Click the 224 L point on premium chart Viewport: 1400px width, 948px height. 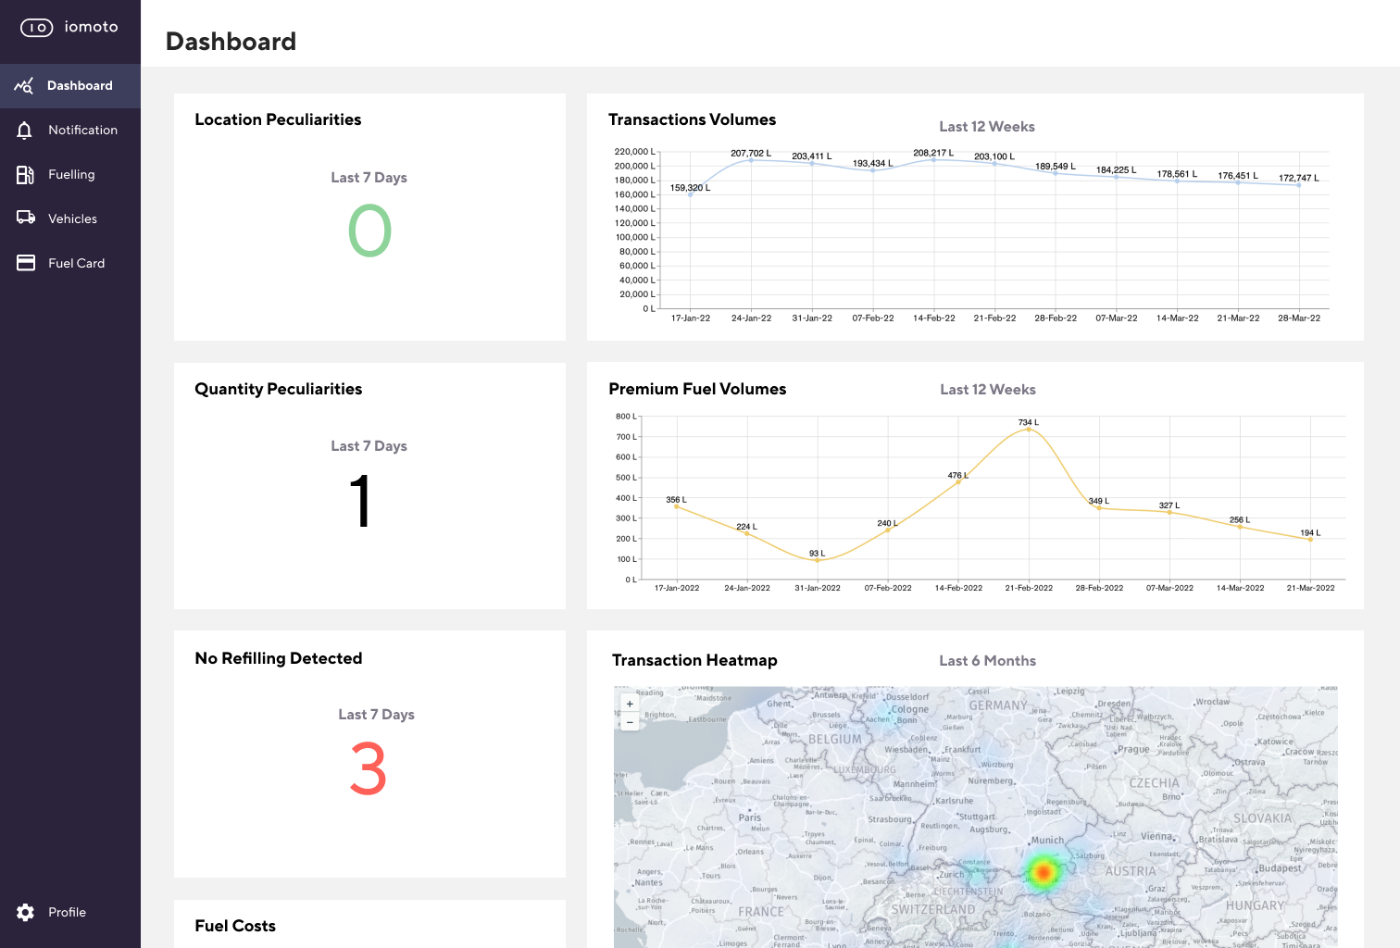[x=747, y=533]
